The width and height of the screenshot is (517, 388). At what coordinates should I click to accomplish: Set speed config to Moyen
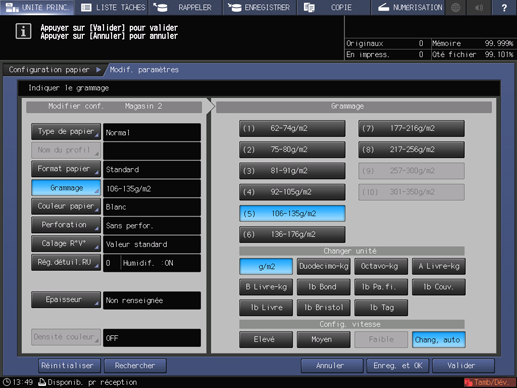[x=324, y=340]
